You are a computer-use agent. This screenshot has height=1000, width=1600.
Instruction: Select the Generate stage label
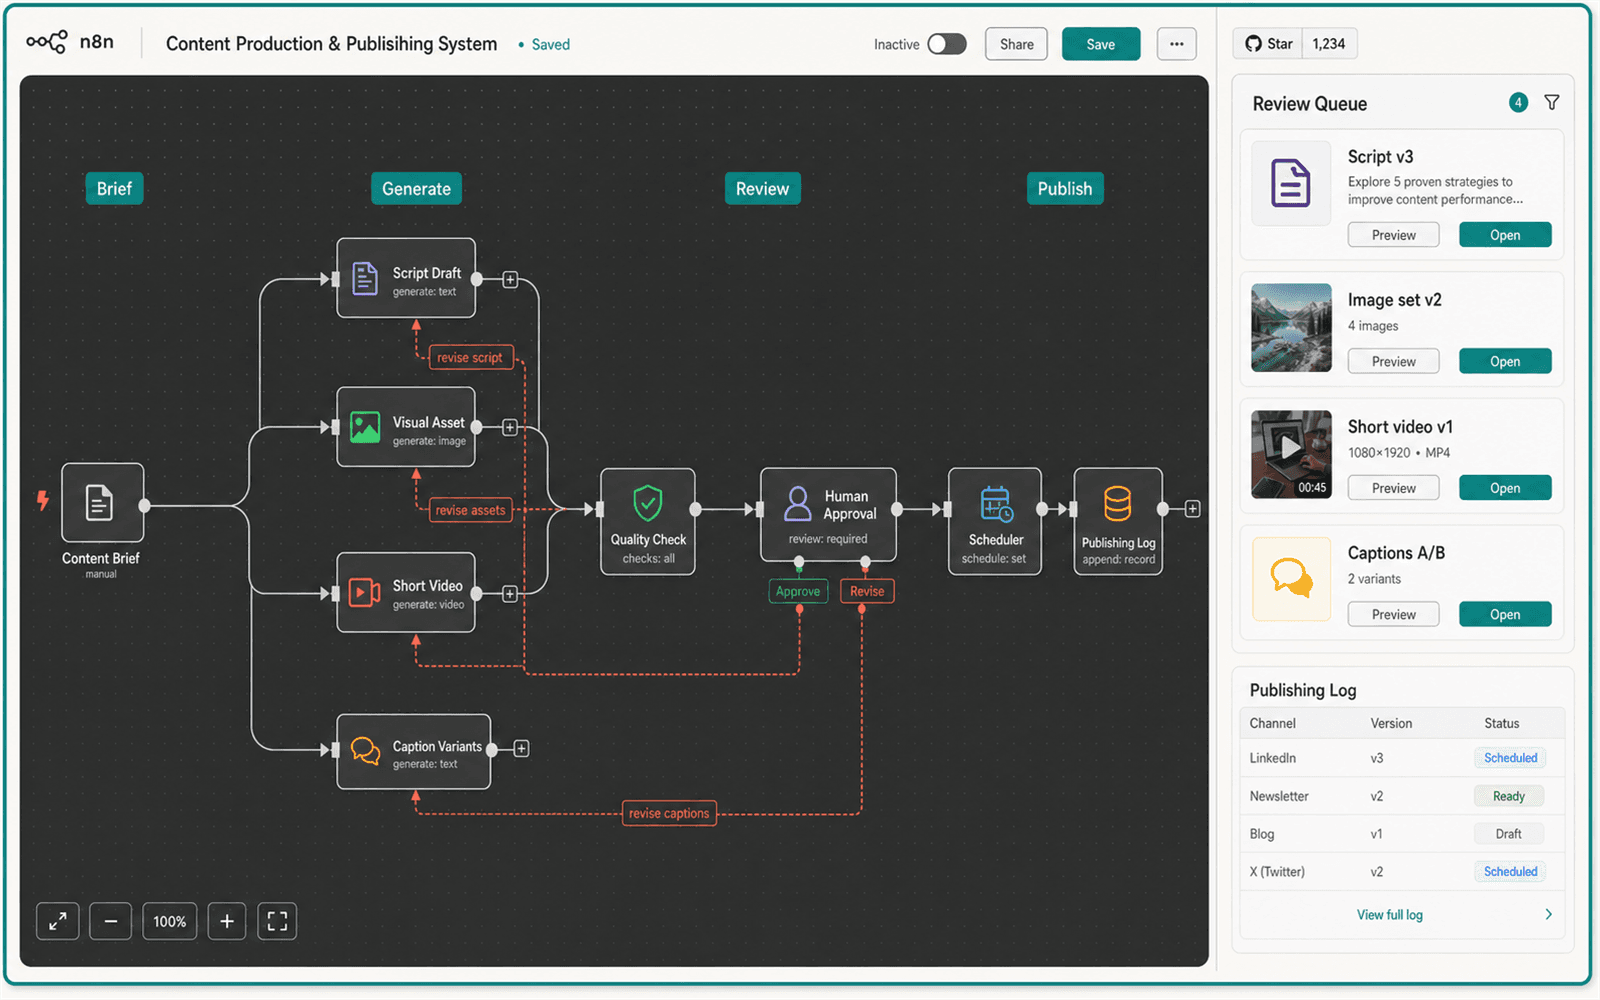pos(416,188)
